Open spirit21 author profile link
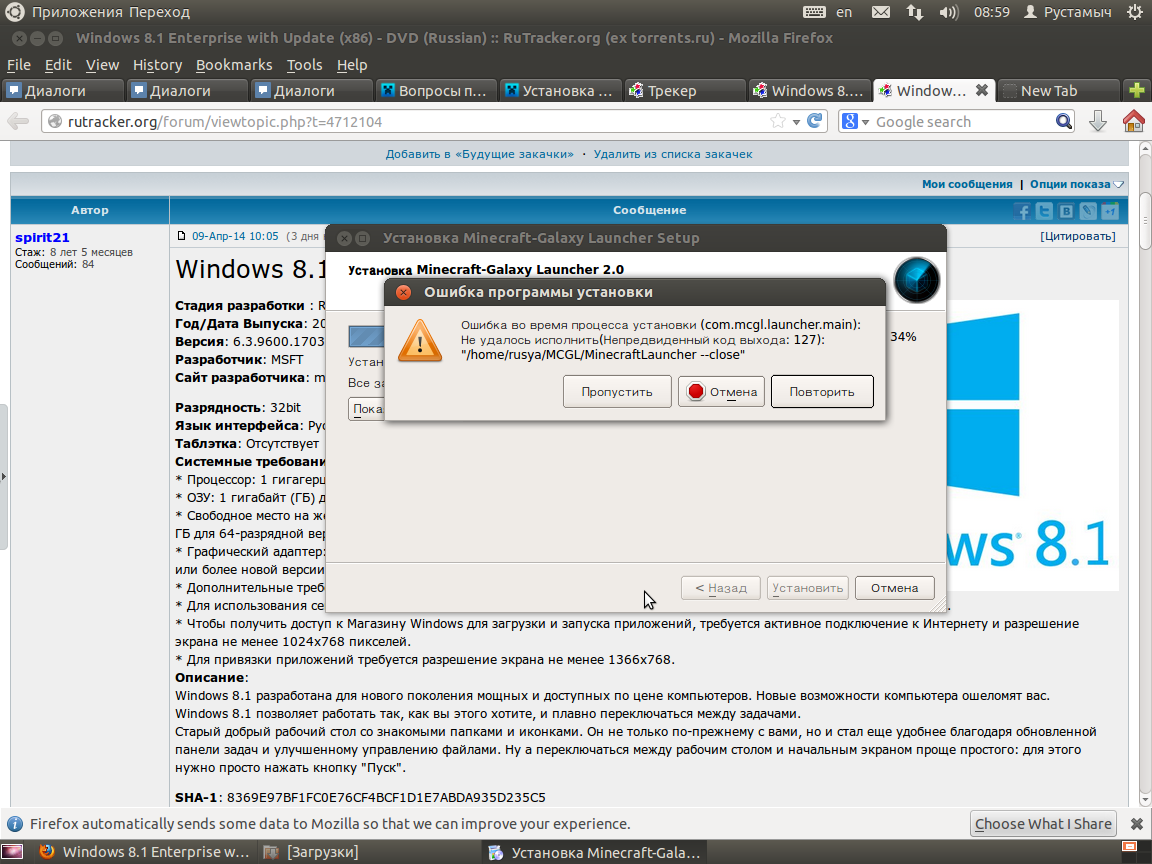This screenshot has width=1152, height=864. tap(42, 237)
